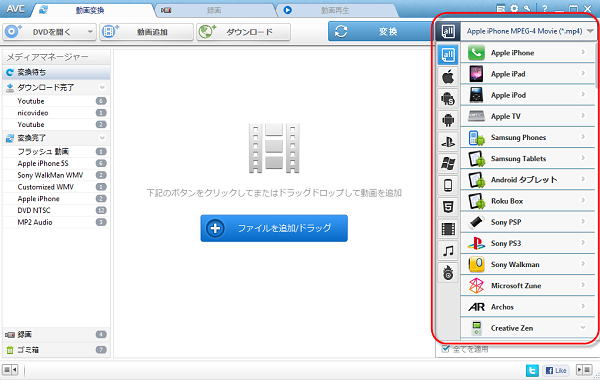Collapse the 変換完了 section
The height and width of the screenshot is (380, 600).
102,138
